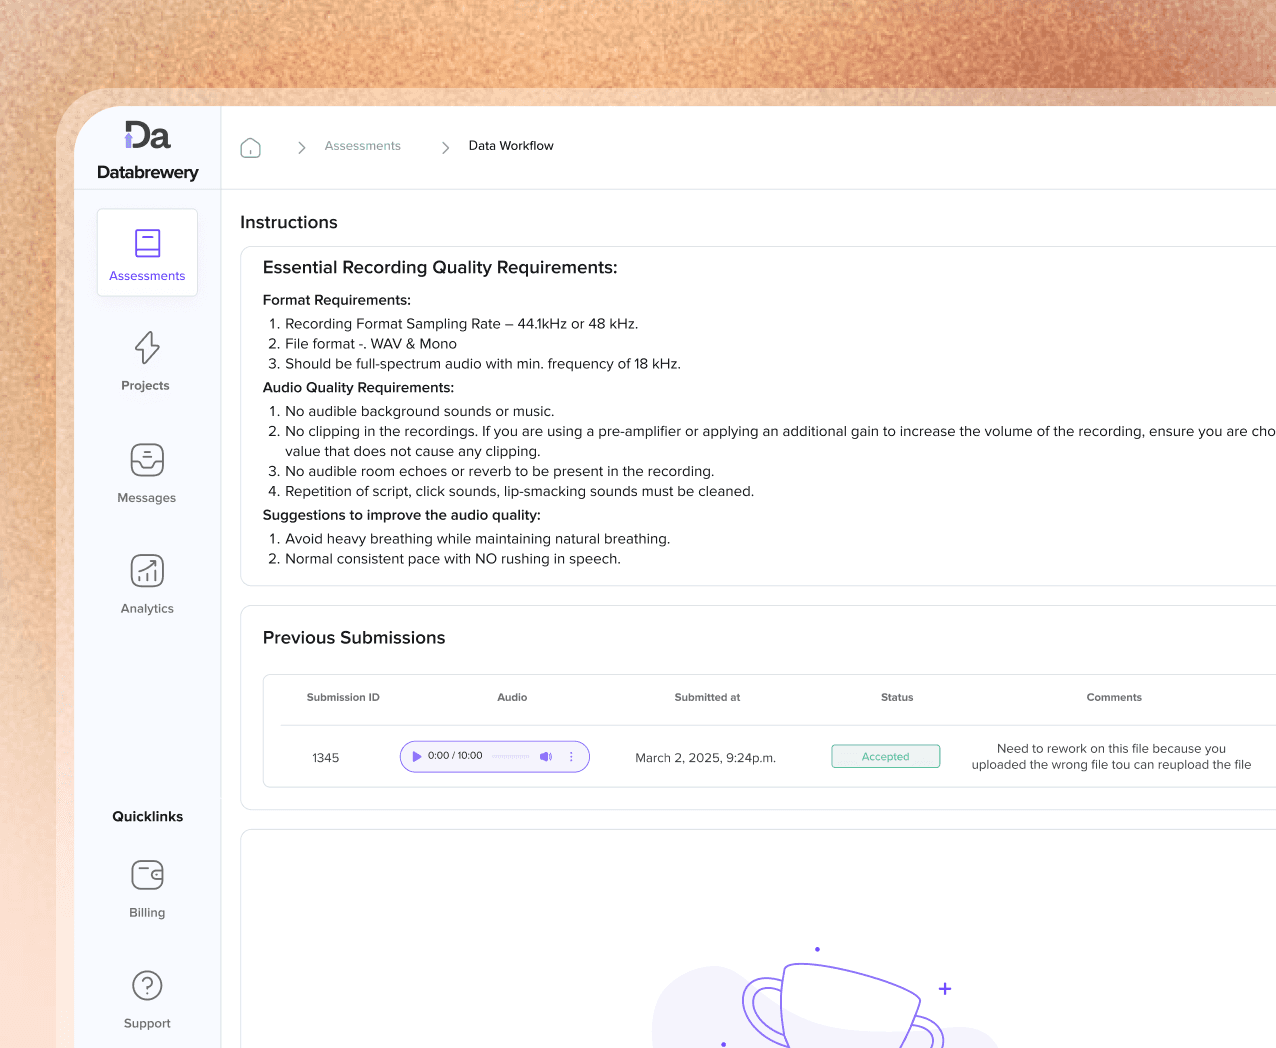The width and height of the screenshot is (1276, 1048).
Task: Open the audio player's three-dot menu
Action: pyautogui.click(x=571, y=757)
